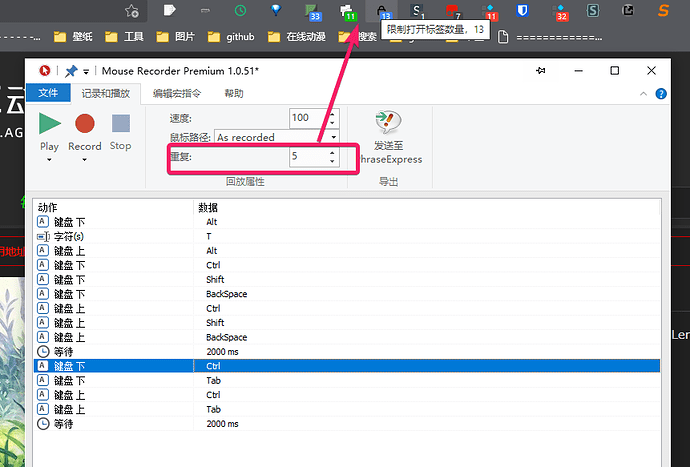Open the Play button dropdown arrow
Image resolution: width=690 pixels, height=467 pixels.
point(49,159)
